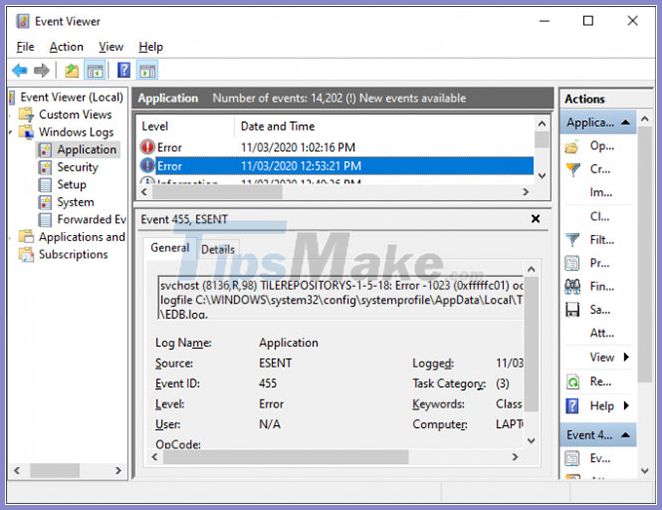Click the Setup log icon in the tree

pyautogui.click(x=45, y=185)
